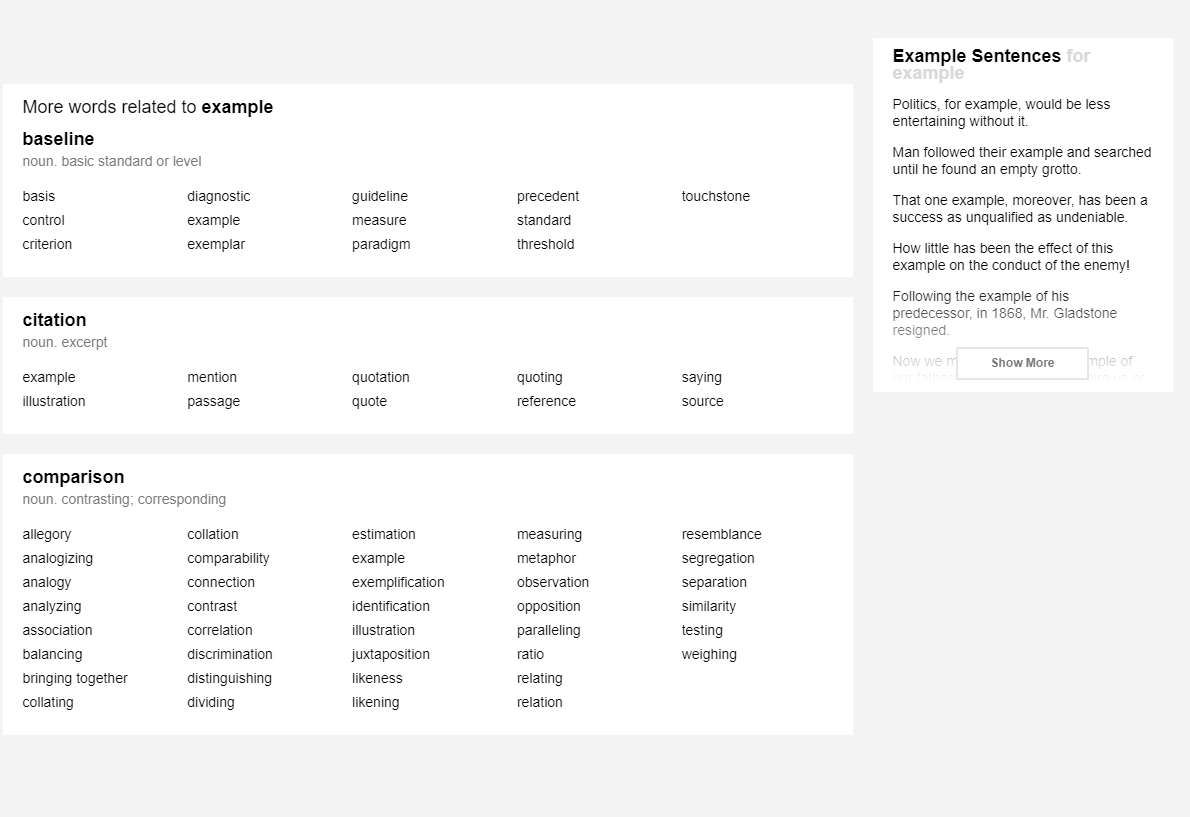Click the bold 'baseline' section heading
The image size is (1190, 817).
[58, 139]
